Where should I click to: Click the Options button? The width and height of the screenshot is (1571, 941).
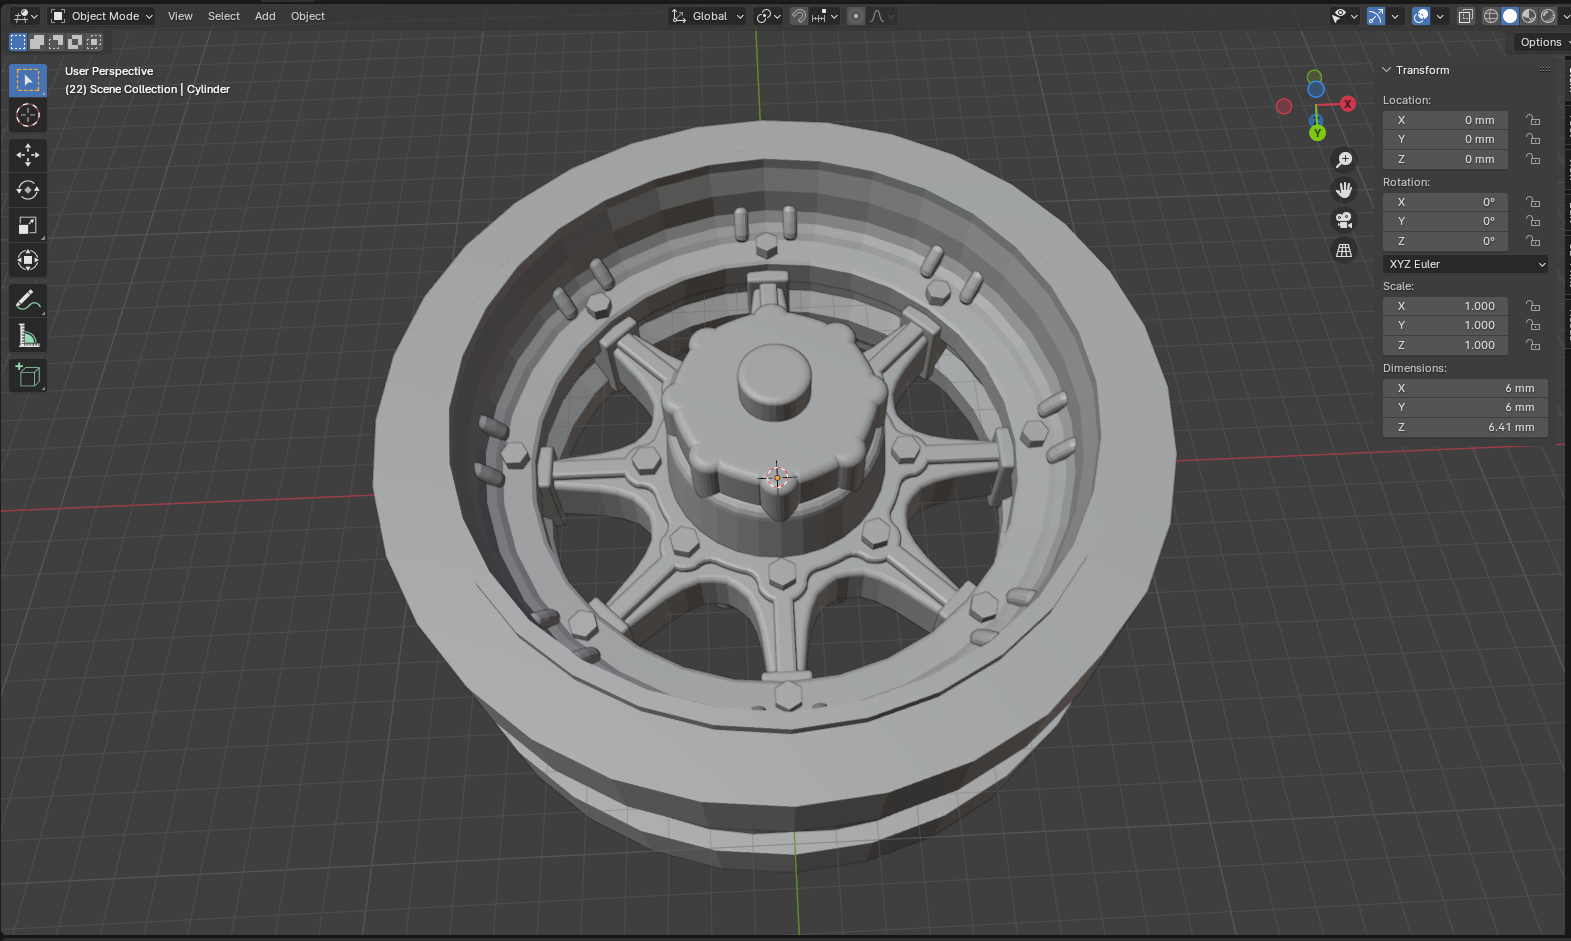click(x=1541, y=42)
